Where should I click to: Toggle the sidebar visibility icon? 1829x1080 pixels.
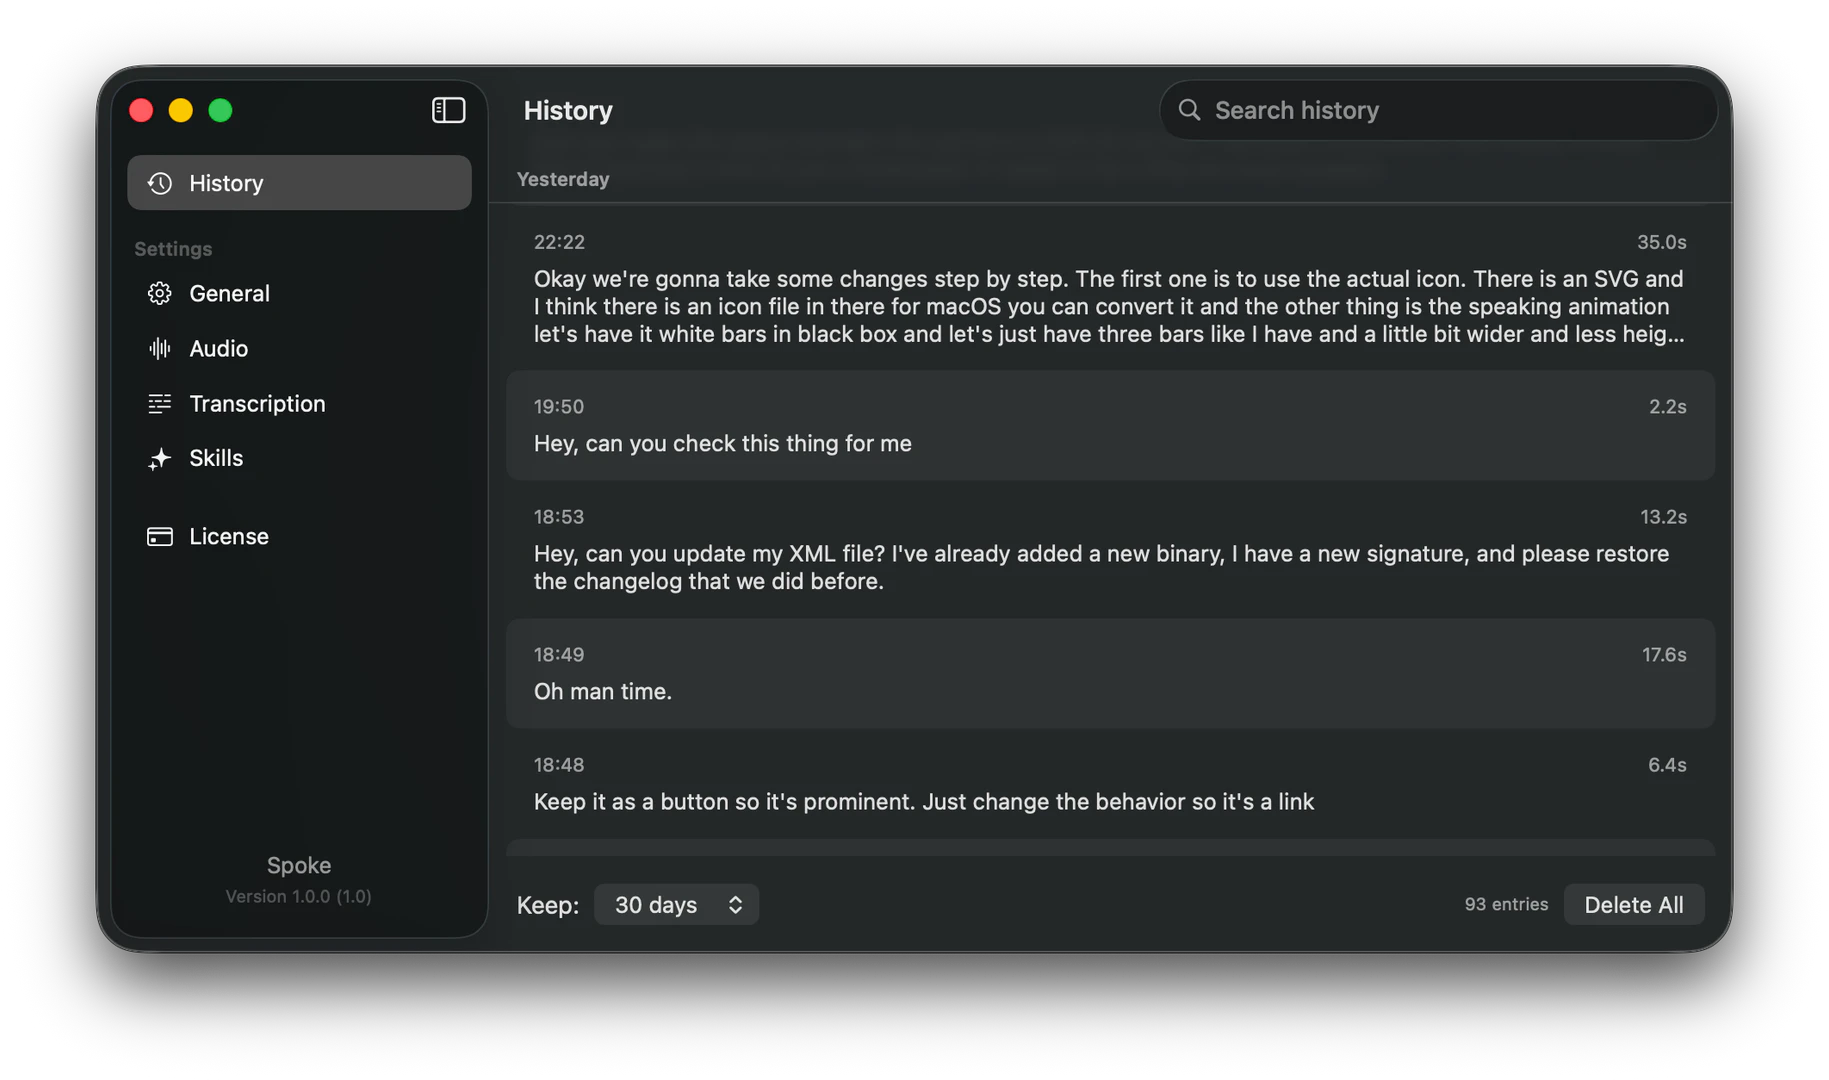[x=448, y=110]
